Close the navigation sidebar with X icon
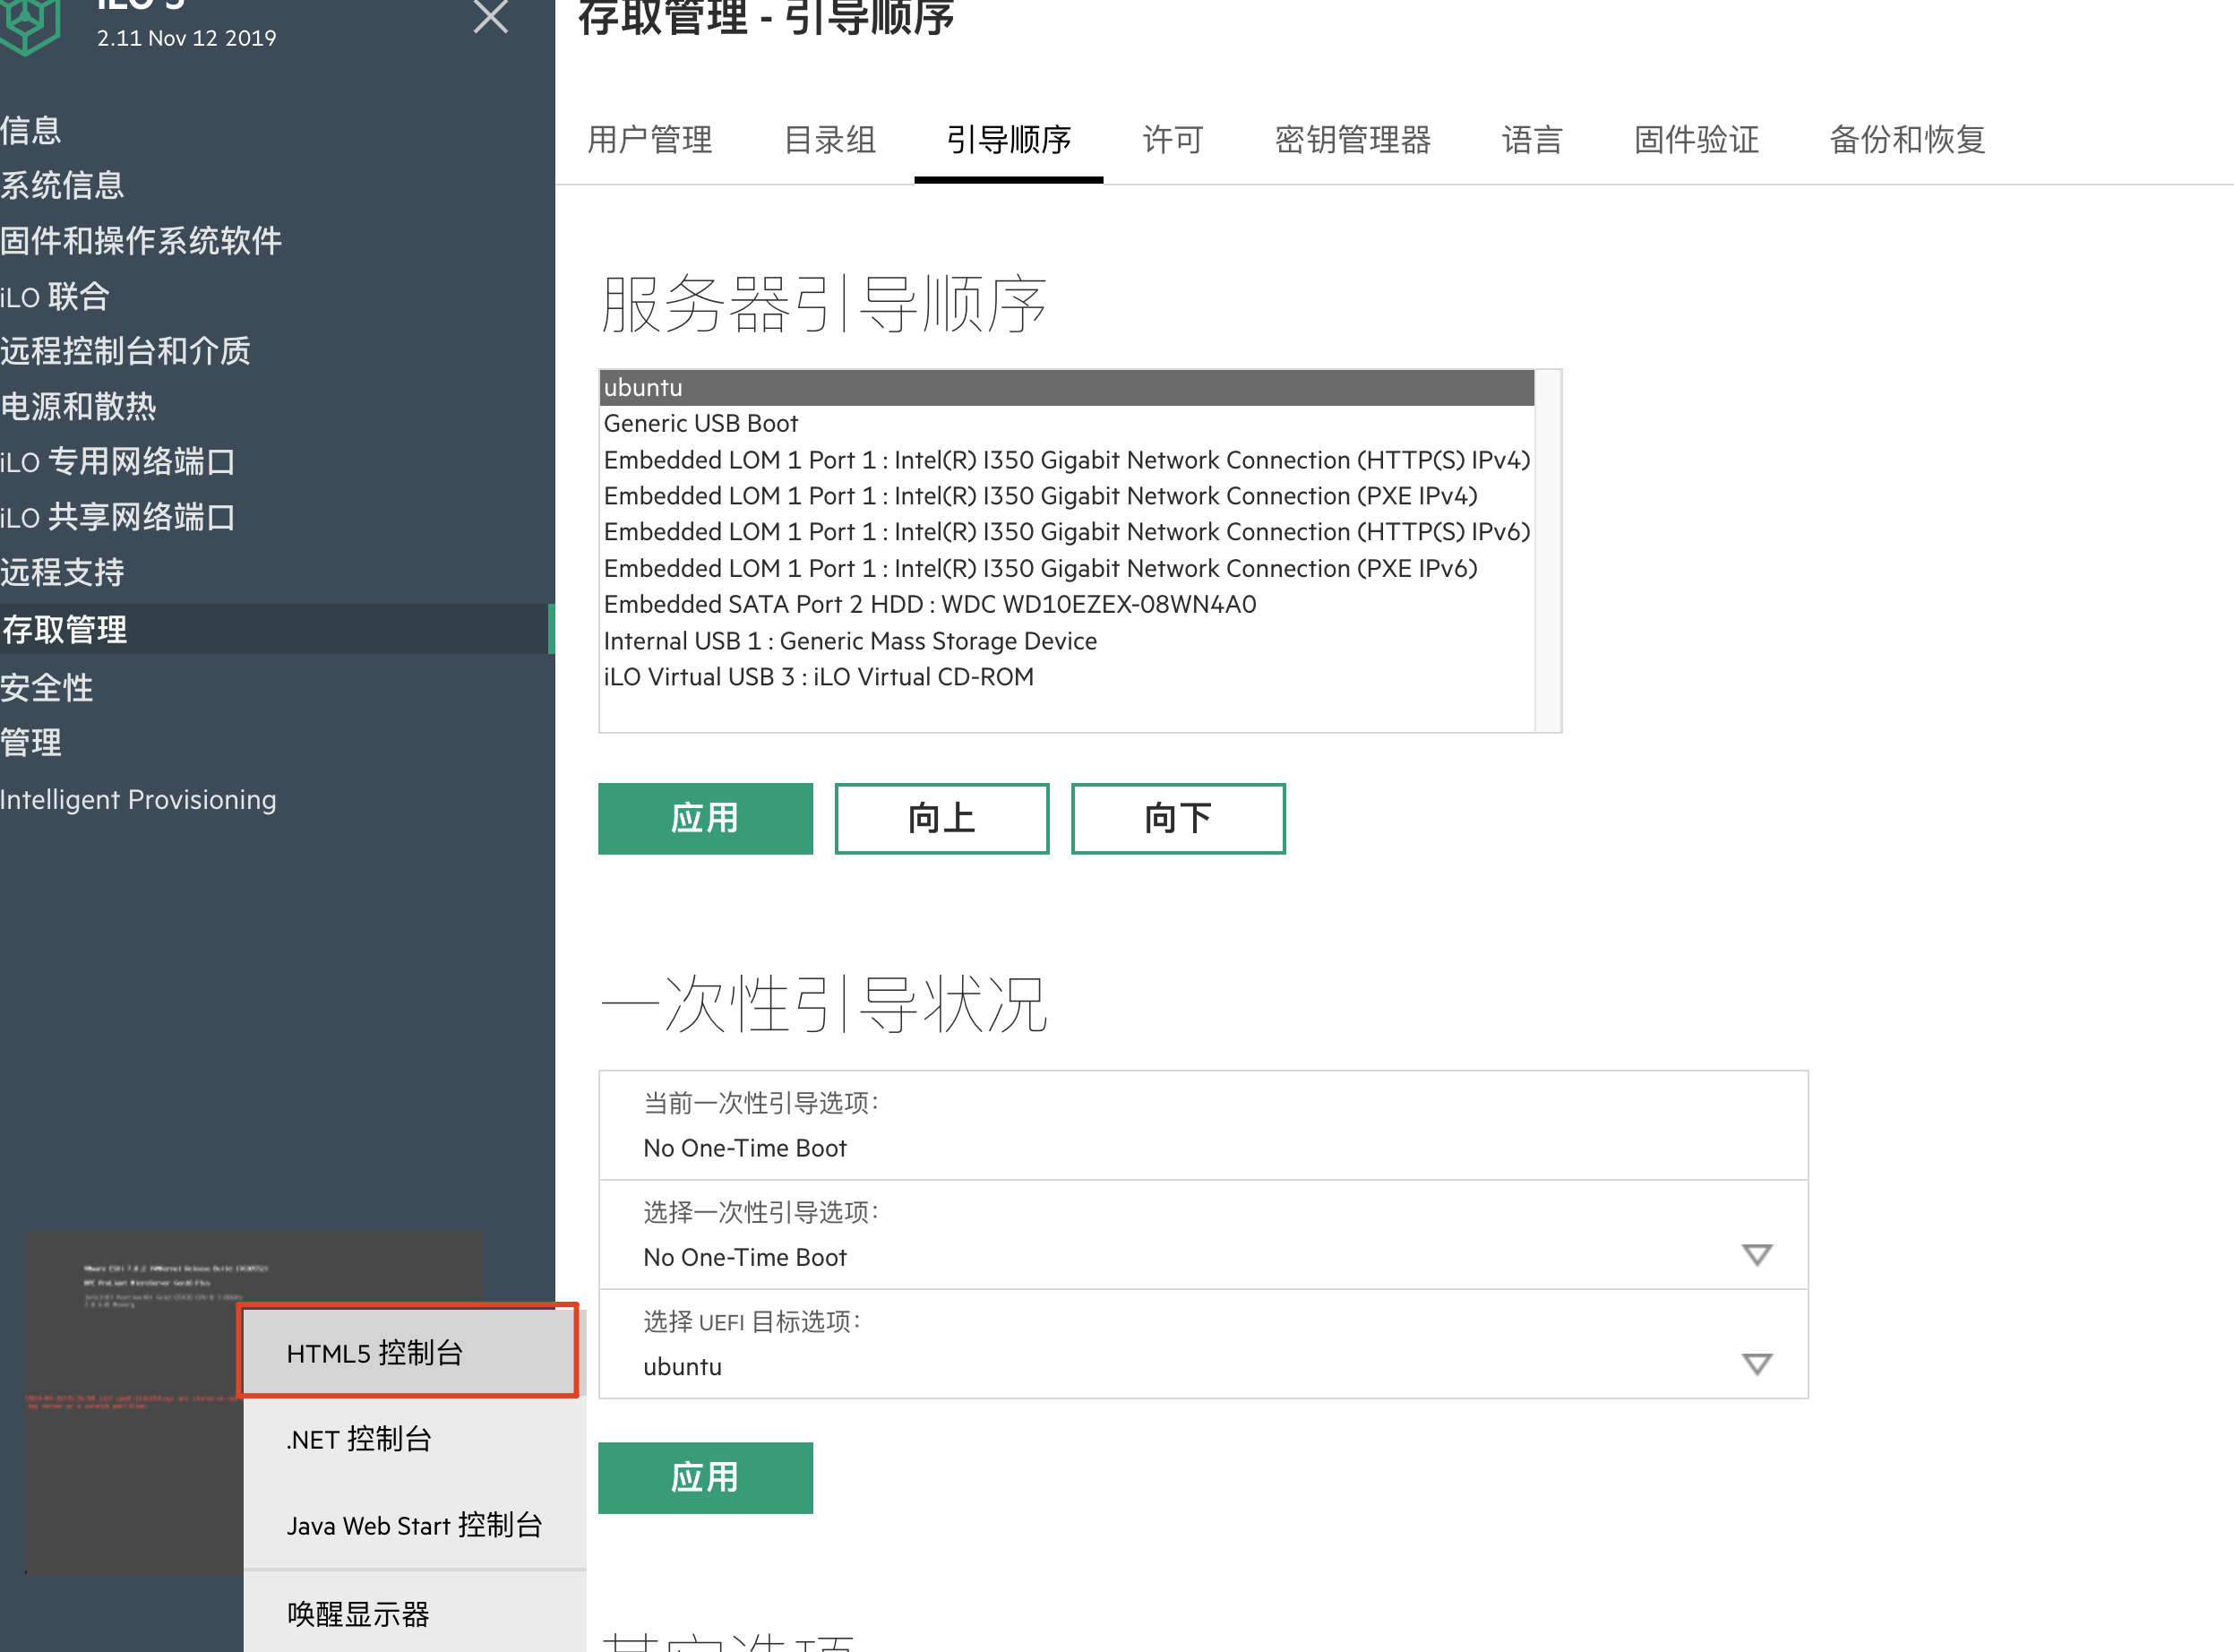 (490, 17)
